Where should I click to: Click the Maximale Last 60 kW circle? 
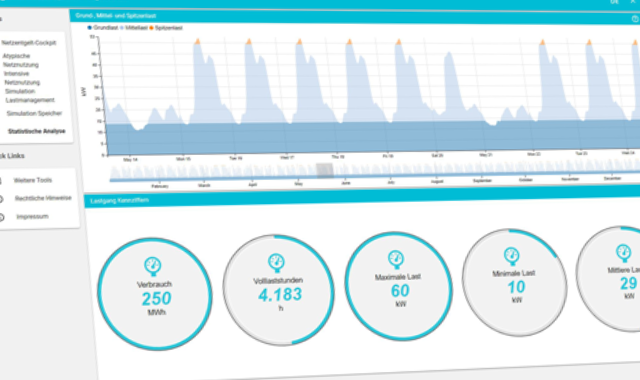tap(398, 287)
